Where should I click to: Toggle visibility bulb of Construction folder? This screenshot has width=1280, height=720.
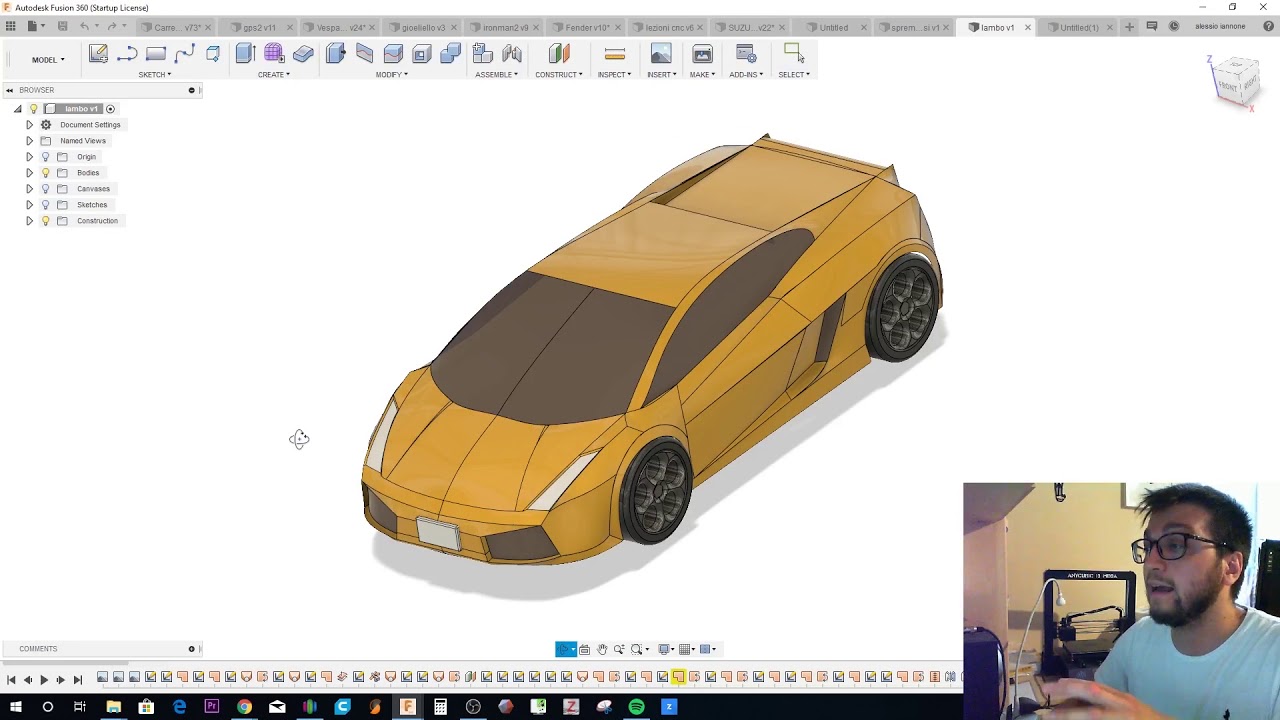[45, 221]
